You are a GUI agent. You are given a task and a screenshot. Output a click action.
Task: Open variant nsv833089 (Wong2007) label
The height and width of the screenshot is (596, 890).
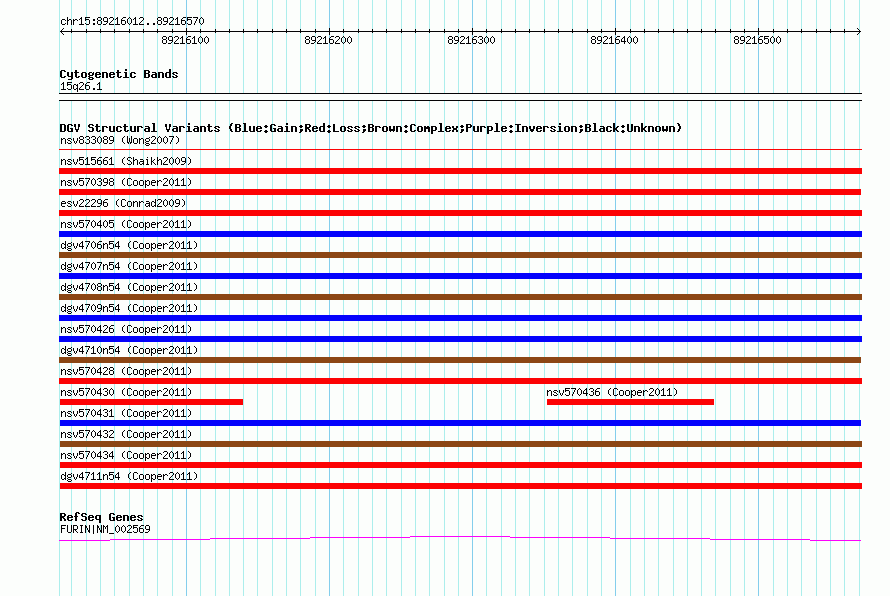[x=120, y=140]
